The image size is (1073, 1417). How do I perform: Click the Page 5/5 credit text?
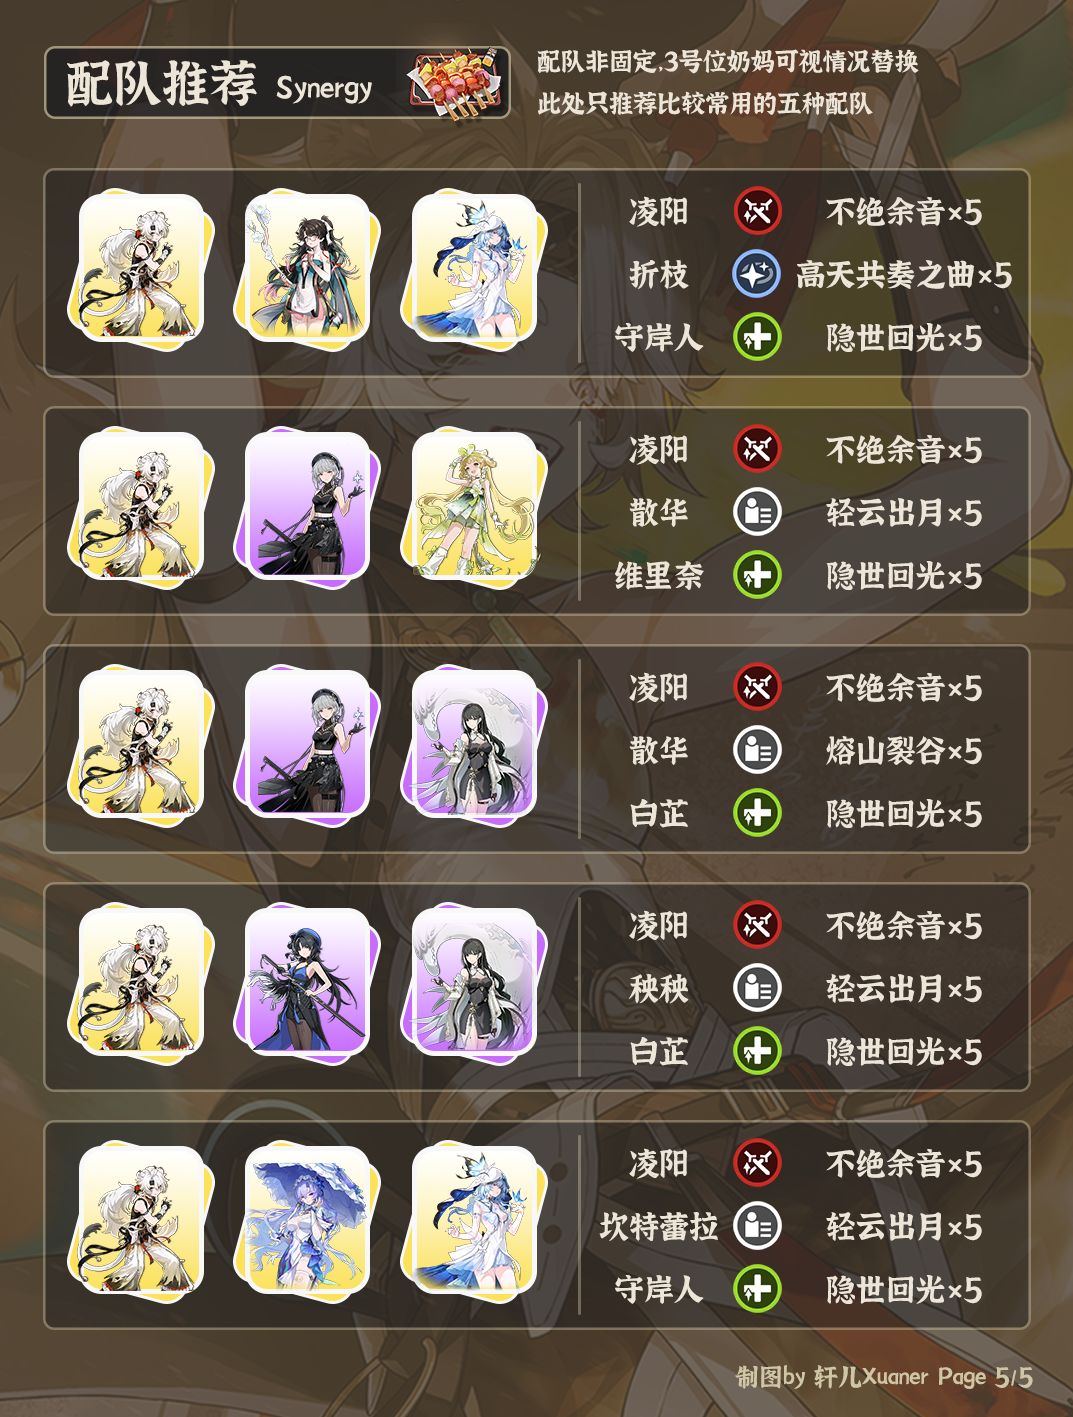985,1377
